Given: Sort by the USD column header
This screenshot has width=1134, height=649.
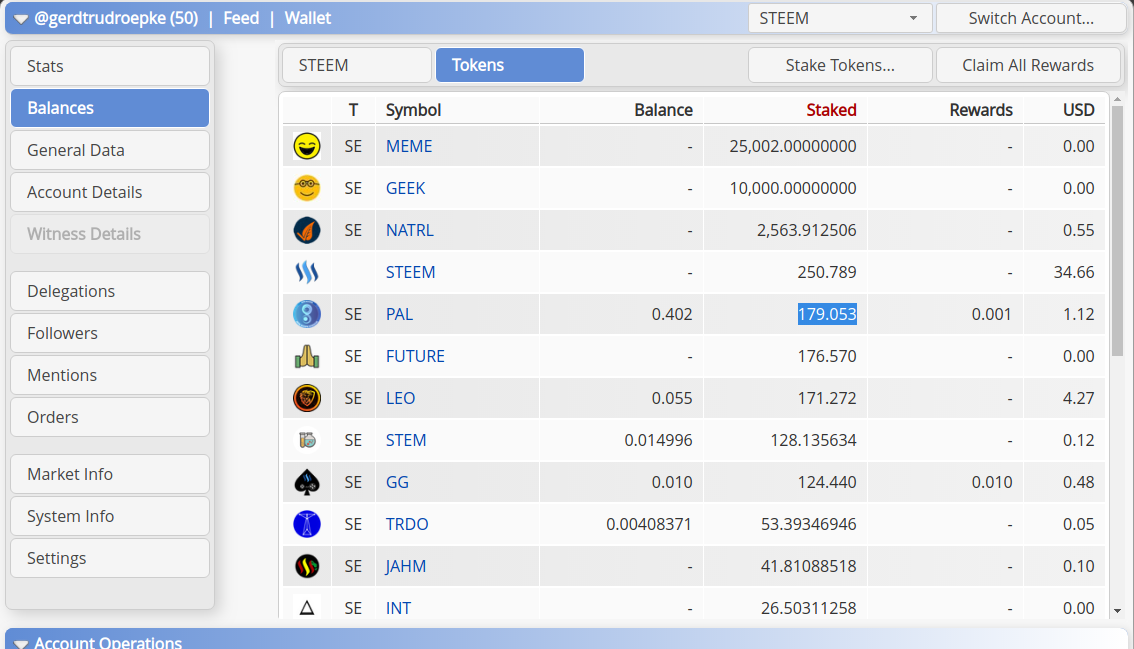Looking at the screenshot, I should [x=1078, y=110].
